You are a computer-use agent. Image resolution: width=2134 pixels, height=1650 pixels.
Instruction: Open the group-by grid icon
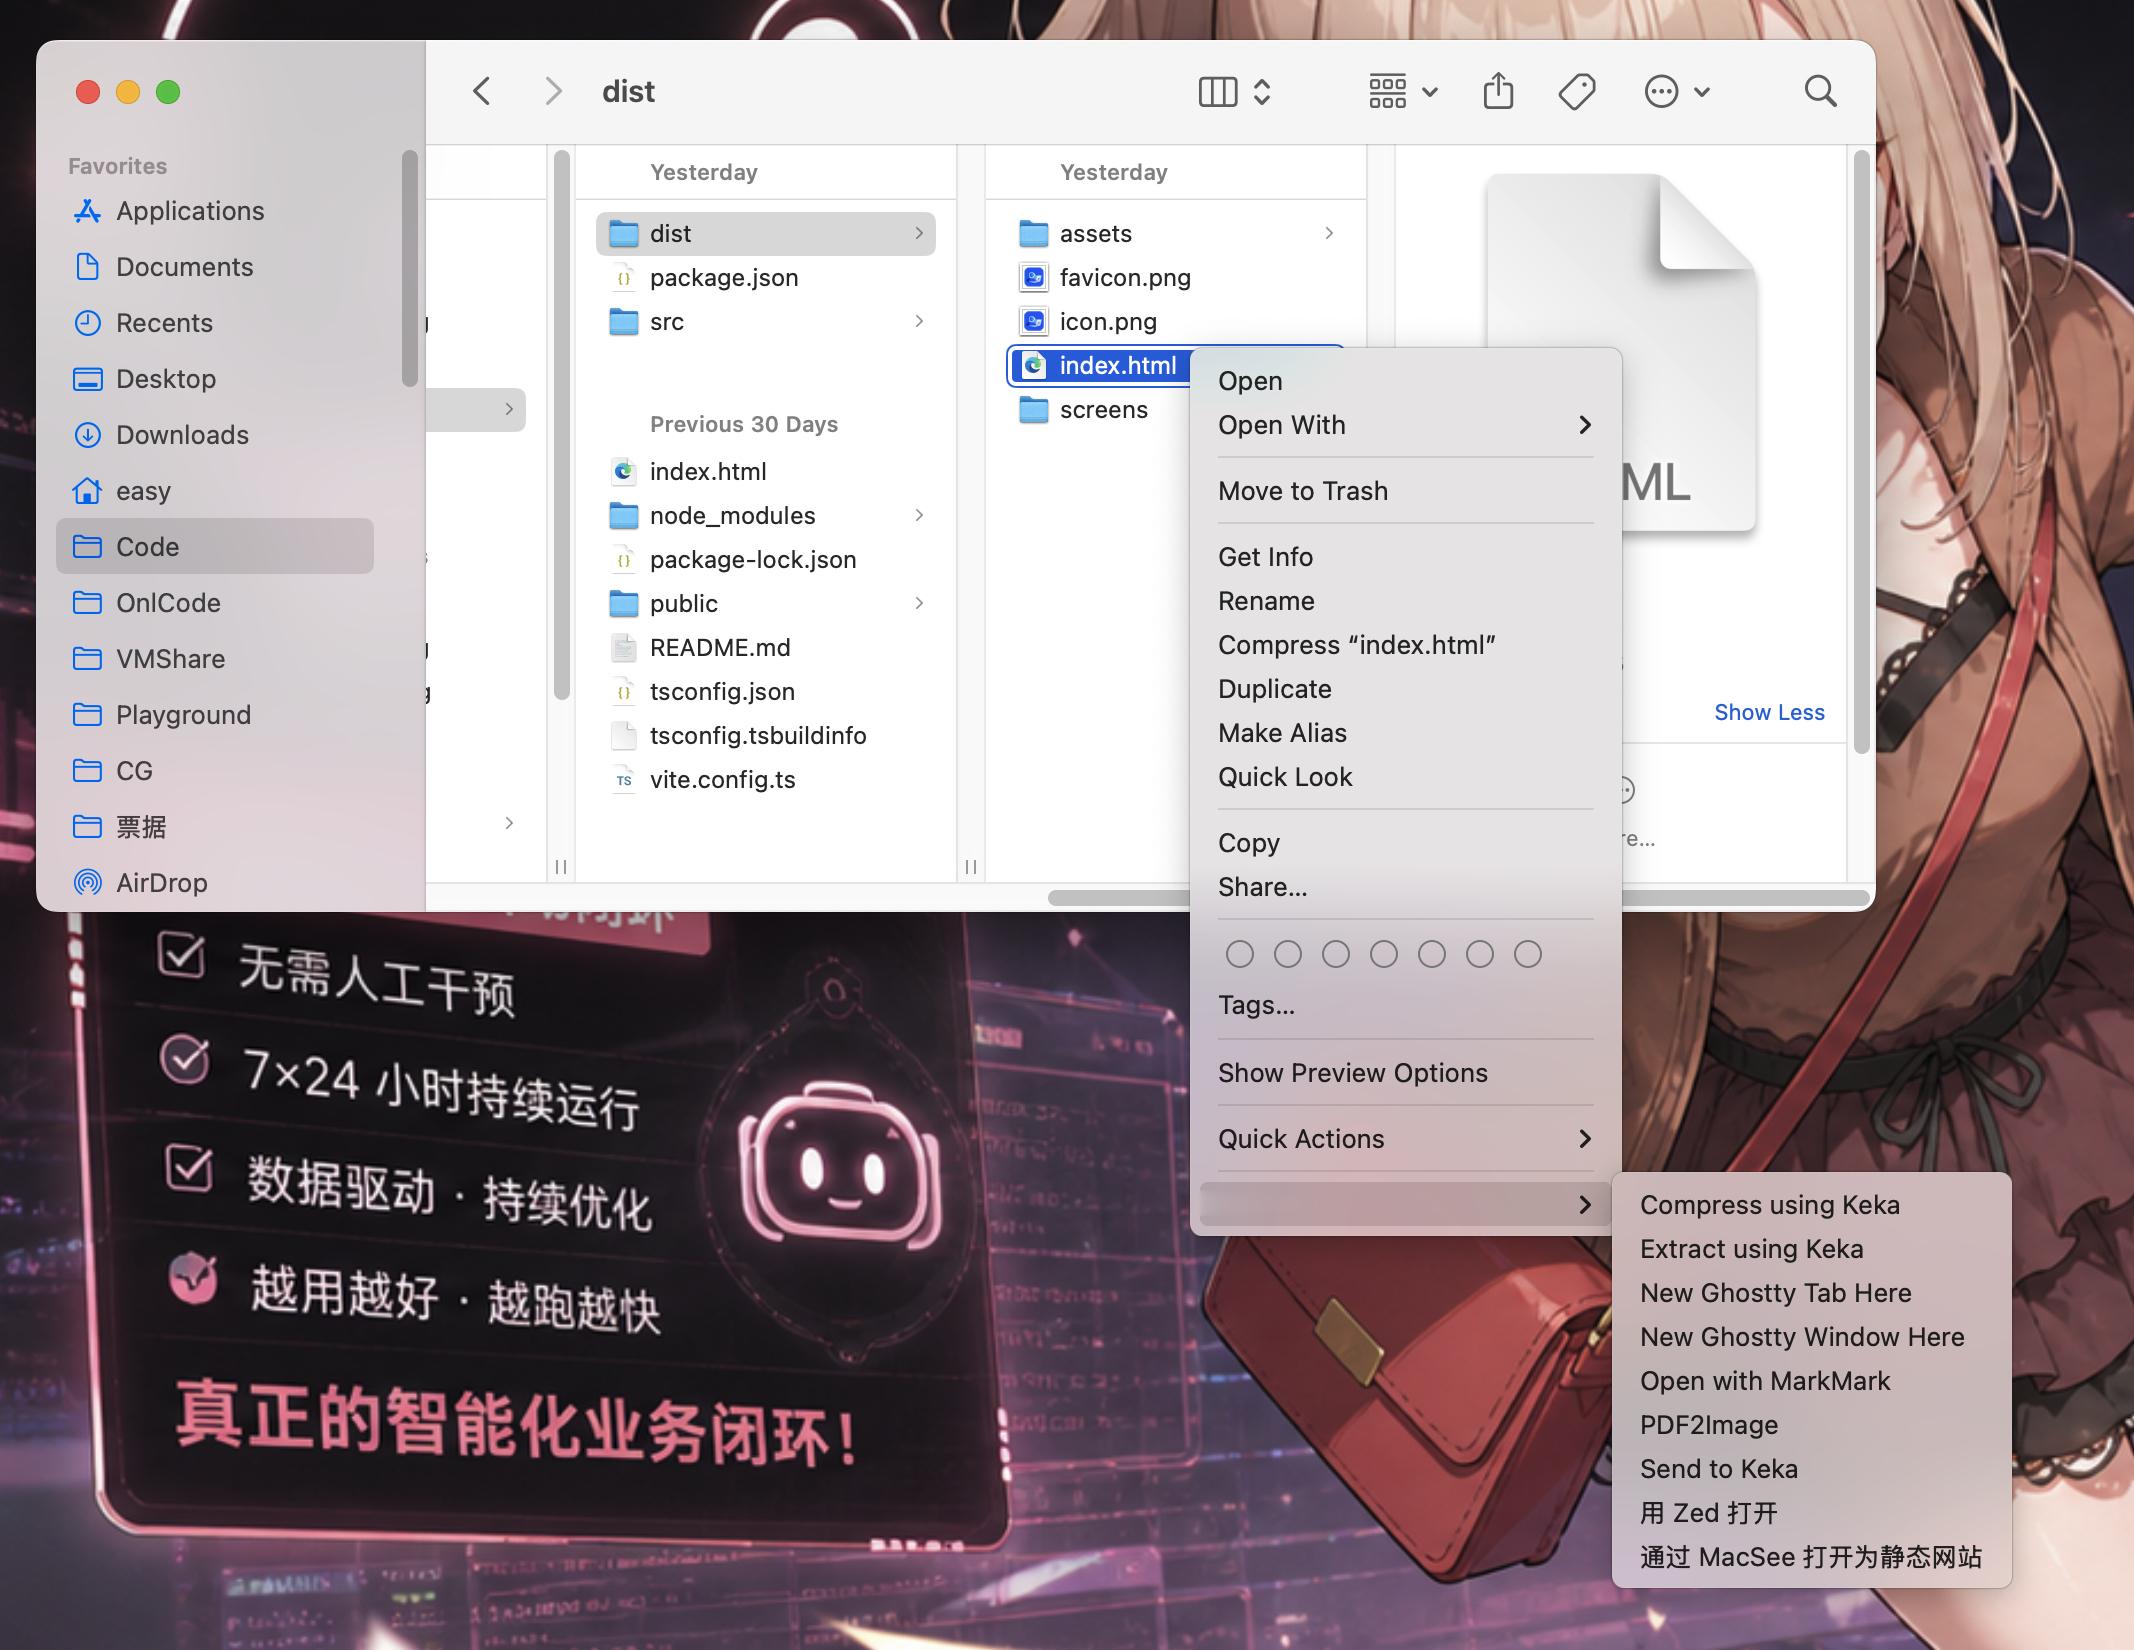pos(1387,92)
